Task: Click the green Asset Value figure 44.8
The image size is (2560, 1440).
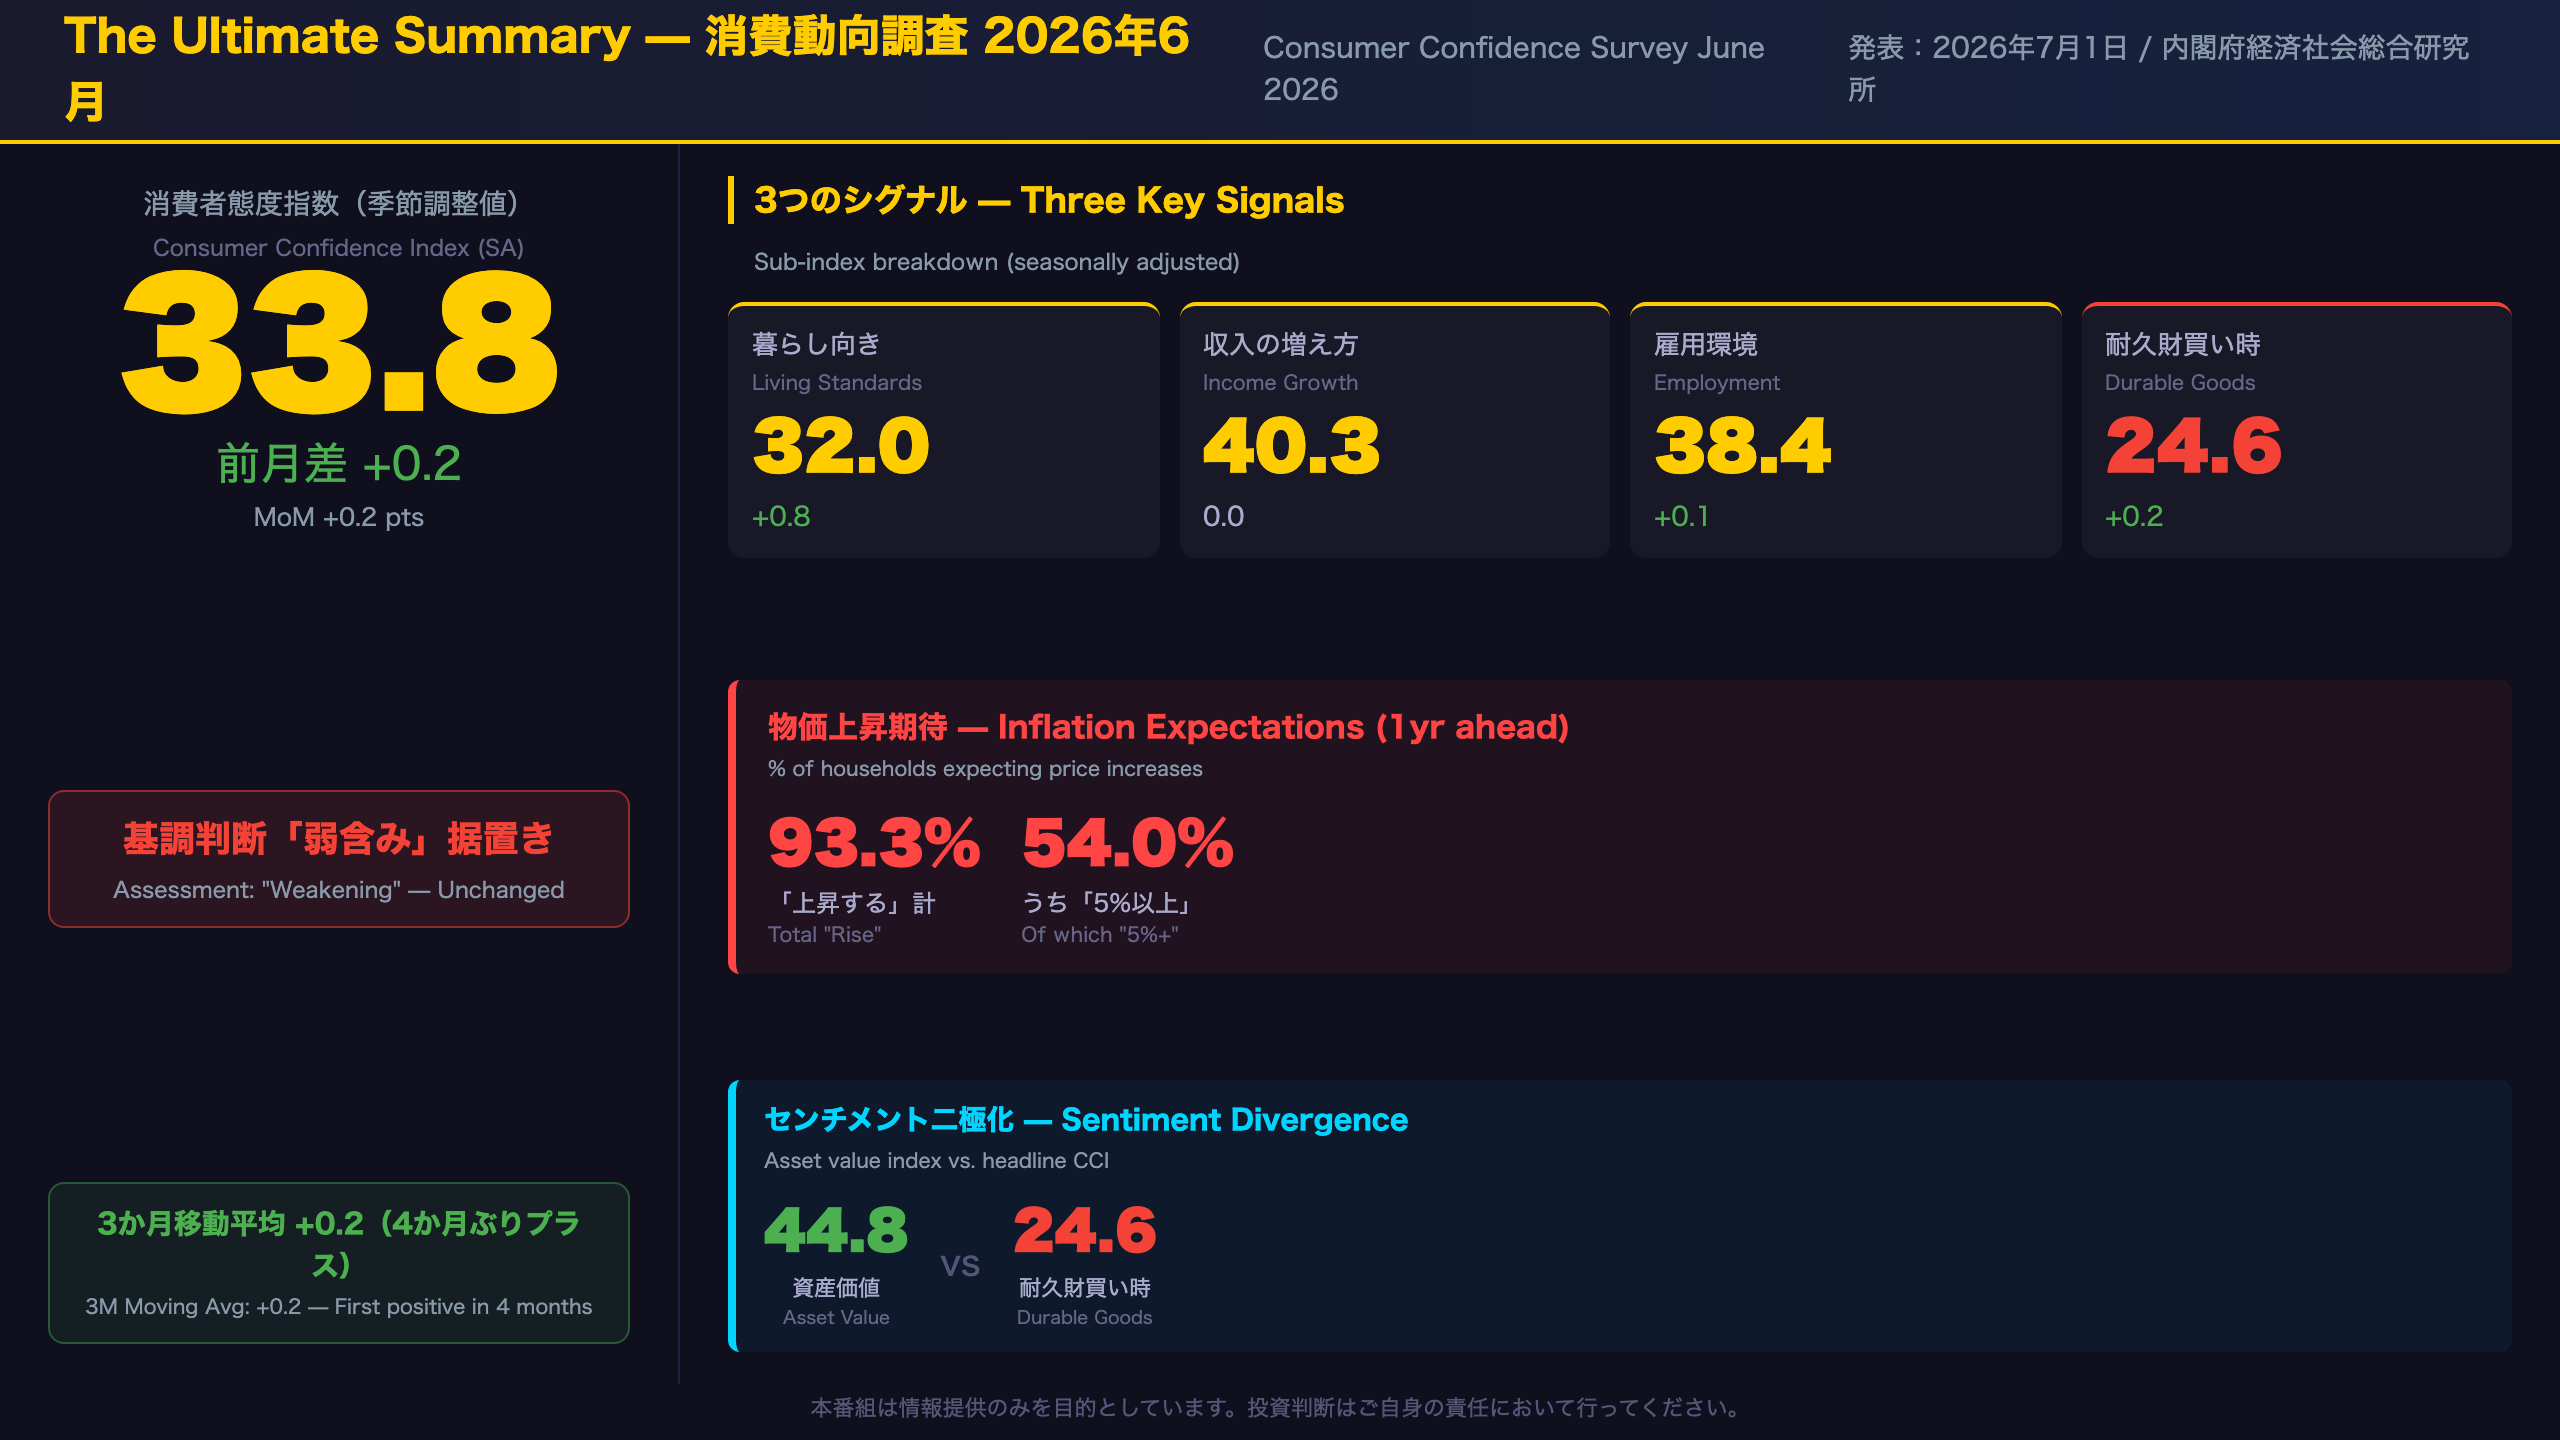Action: point(835,1230)
